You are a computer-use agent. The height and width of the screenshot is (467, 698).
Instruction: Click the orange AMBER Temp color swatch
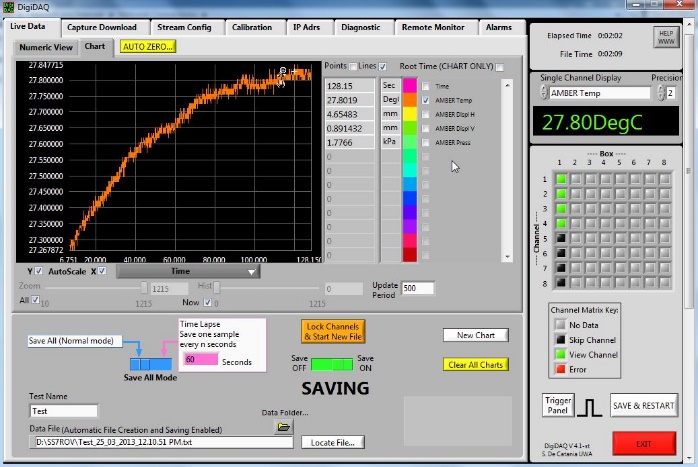(408, 101)
